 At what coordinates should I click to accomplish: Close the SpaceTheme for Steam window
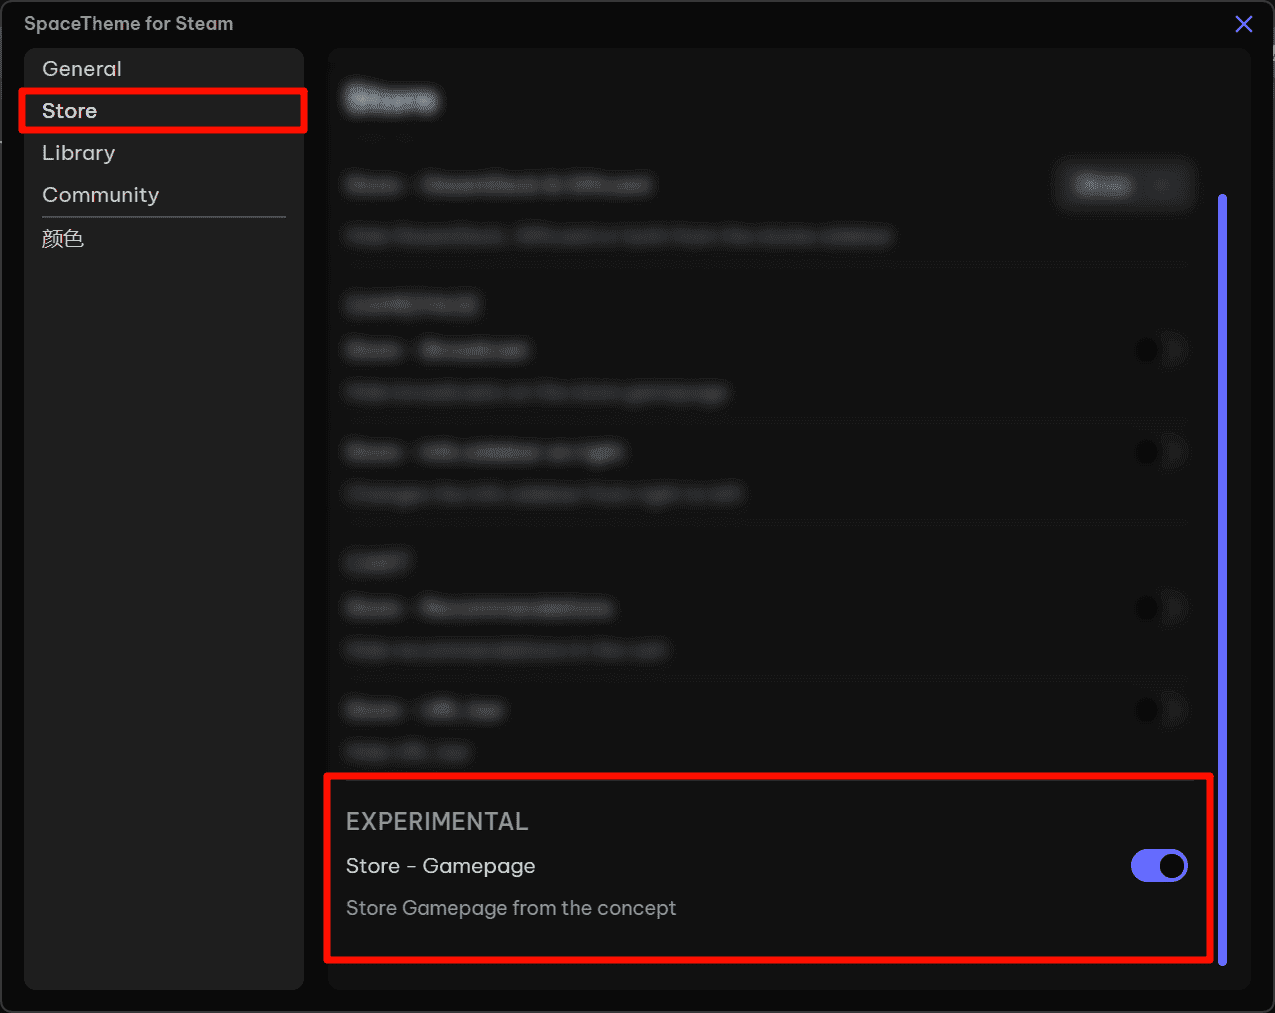tap(1243, 24)
